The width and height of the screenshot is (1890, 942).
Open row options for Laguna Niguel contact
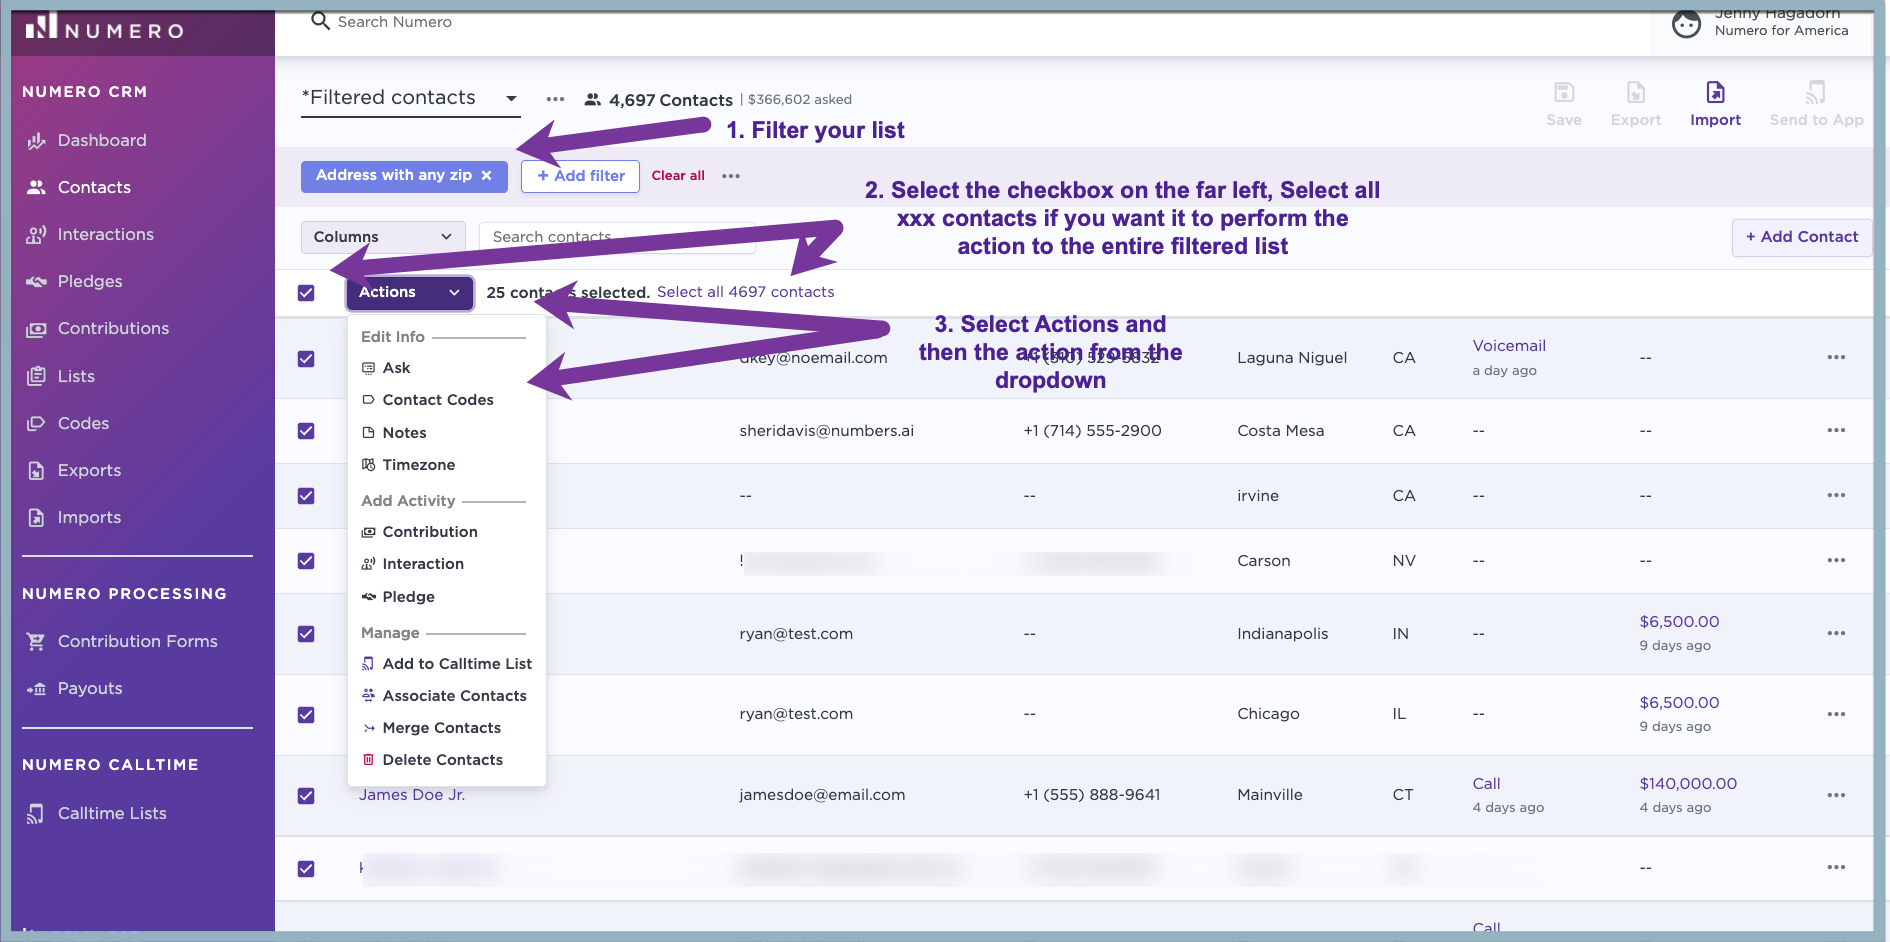pos(1836,357)
